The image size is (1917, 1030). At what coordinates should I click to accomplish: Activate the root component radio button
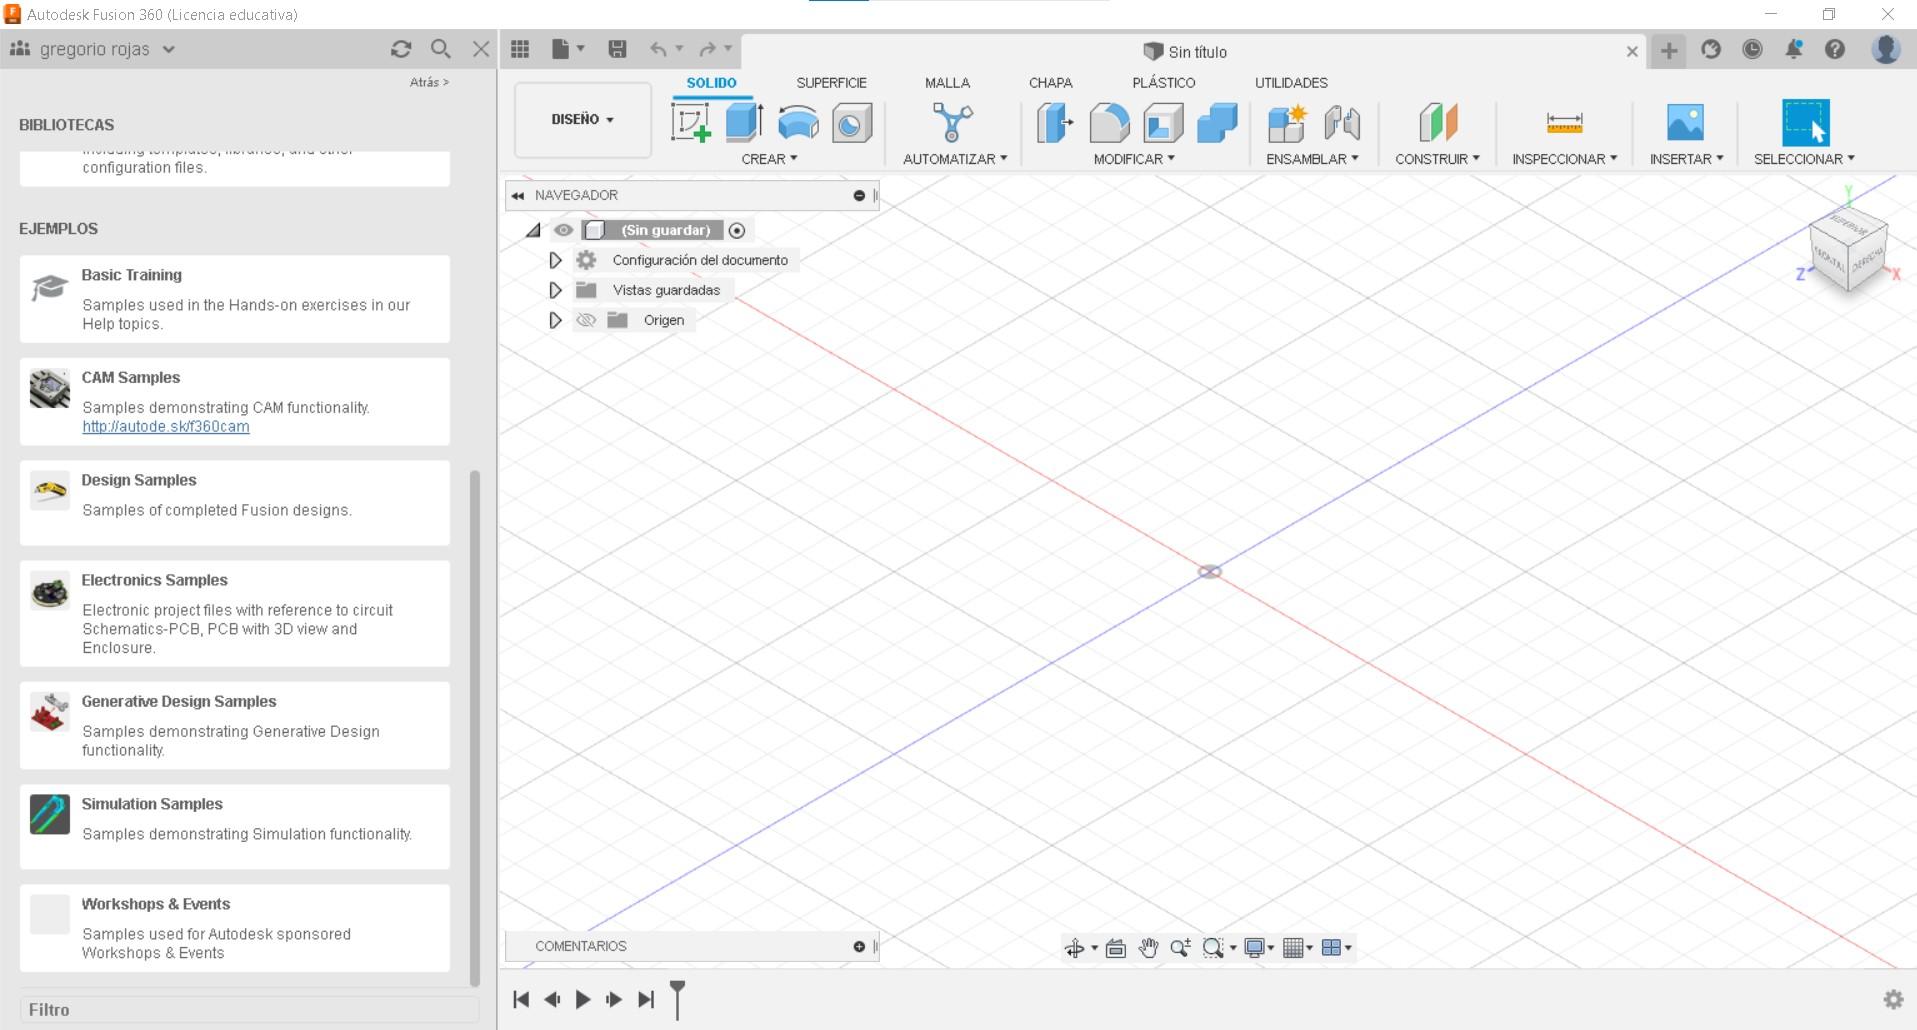[x=737, y=230]
